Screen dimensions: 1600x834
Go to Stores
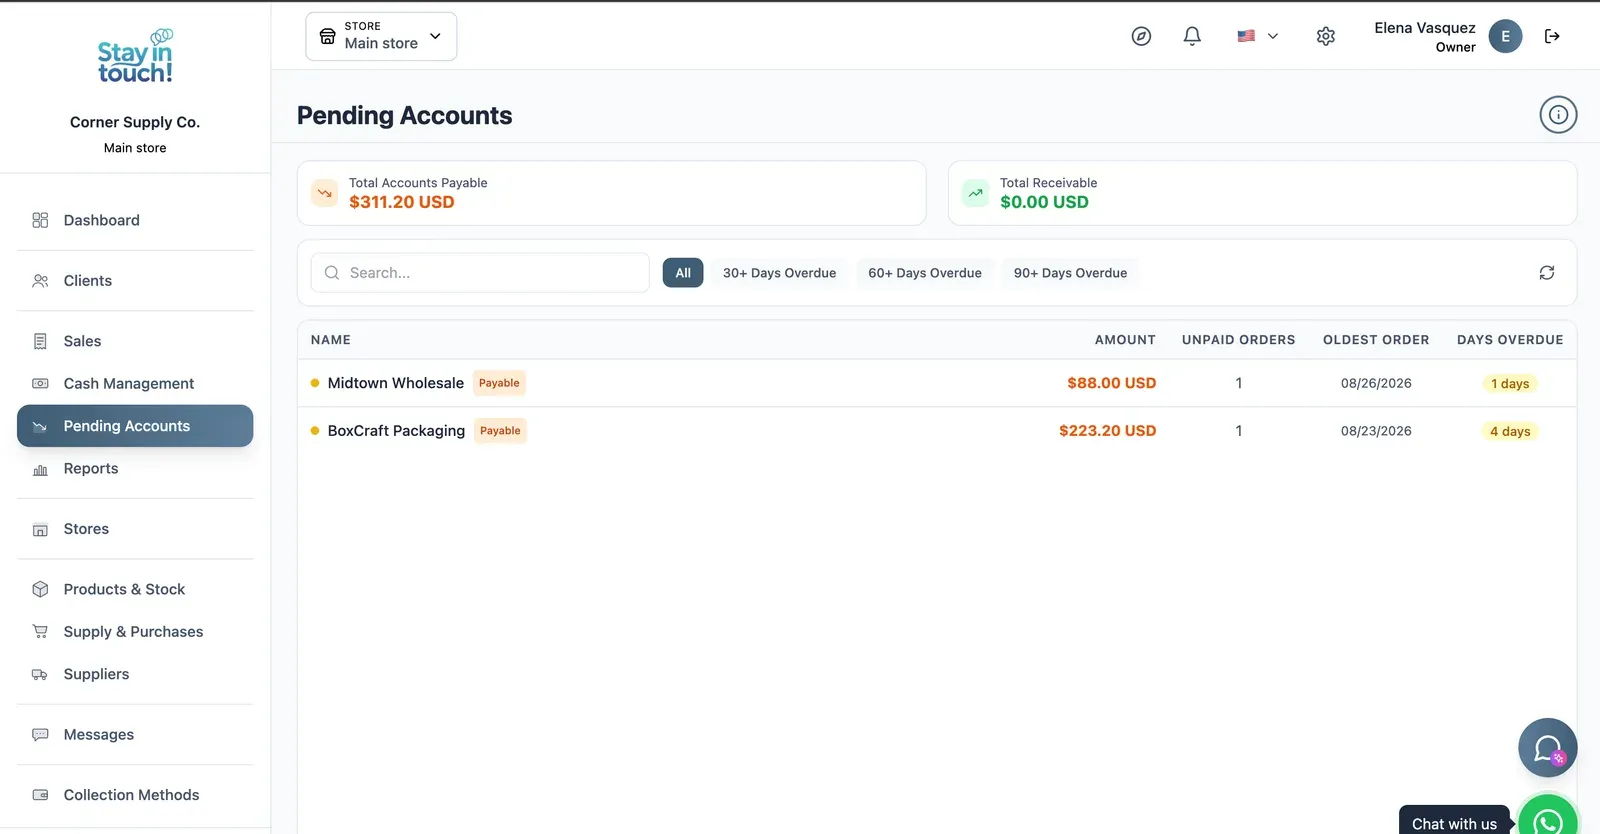tap(135, 529)
